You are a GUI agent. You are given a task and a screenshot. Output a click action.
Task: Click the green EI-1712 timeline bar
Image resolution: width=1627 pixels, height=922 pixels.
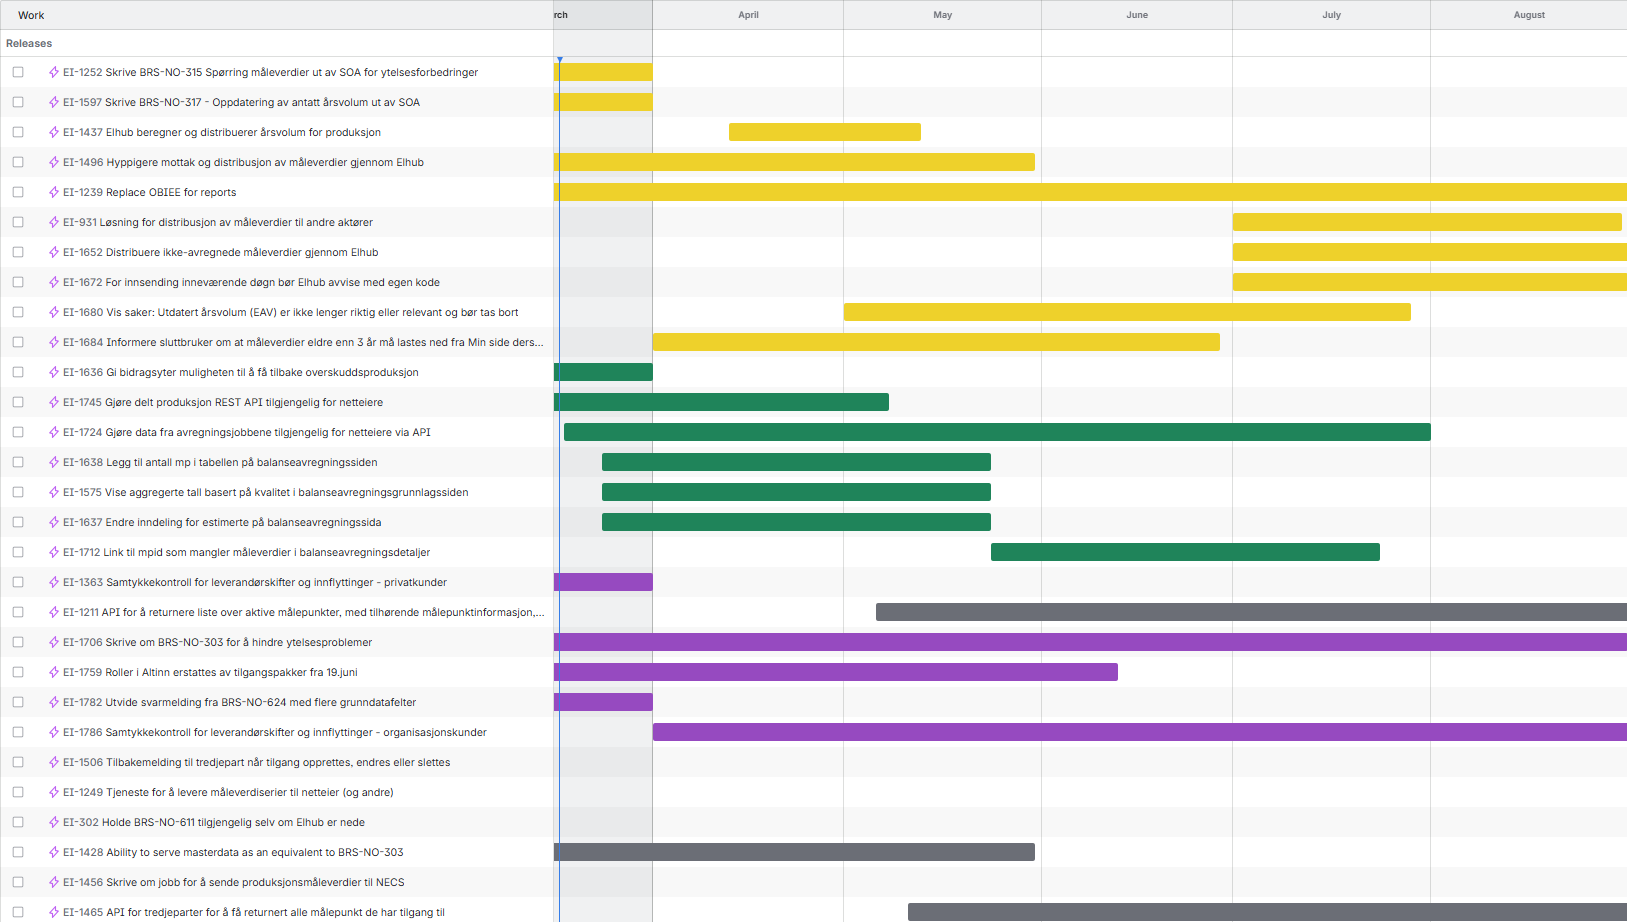pyautogui.click(x=1185, y=552)
